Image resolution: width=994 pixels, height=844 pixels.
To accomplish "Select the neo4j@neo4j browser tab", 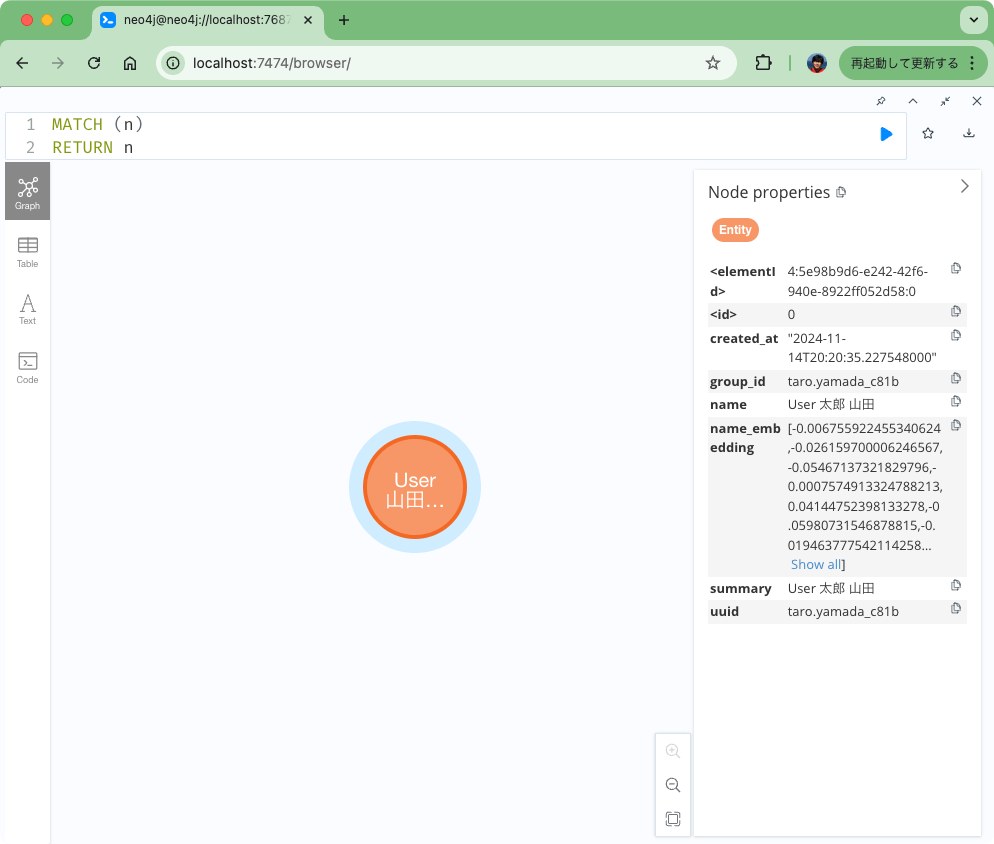I will point(207,20).
